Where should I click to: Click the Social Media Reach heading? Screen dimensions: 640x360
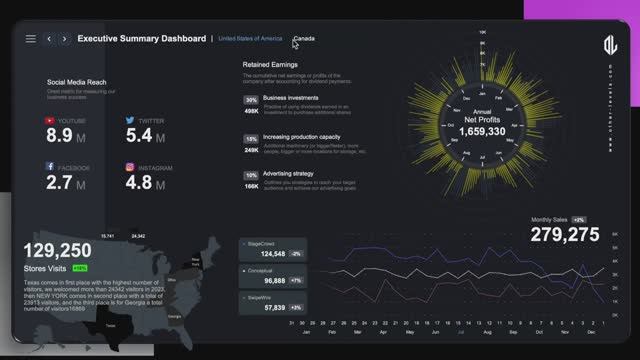click(x=77, y=82)
